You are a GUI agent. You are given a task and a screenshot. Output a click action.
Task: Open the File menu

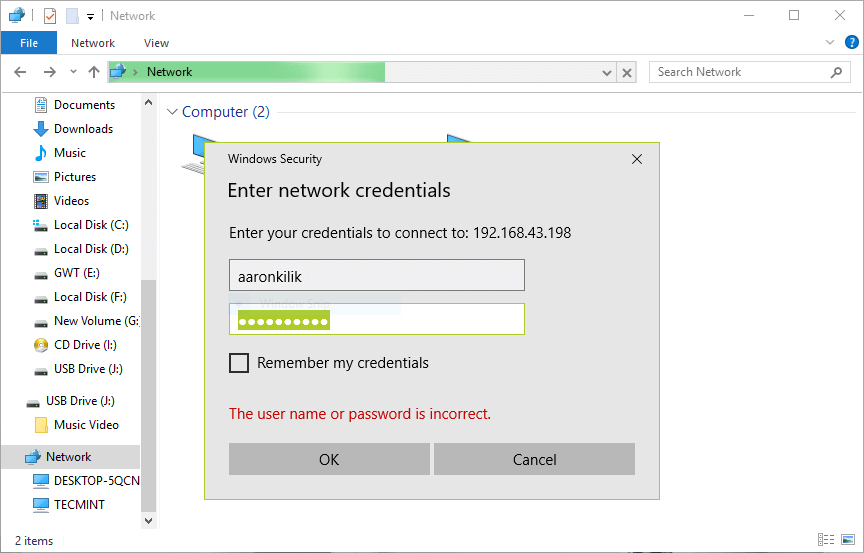(29, 43)
